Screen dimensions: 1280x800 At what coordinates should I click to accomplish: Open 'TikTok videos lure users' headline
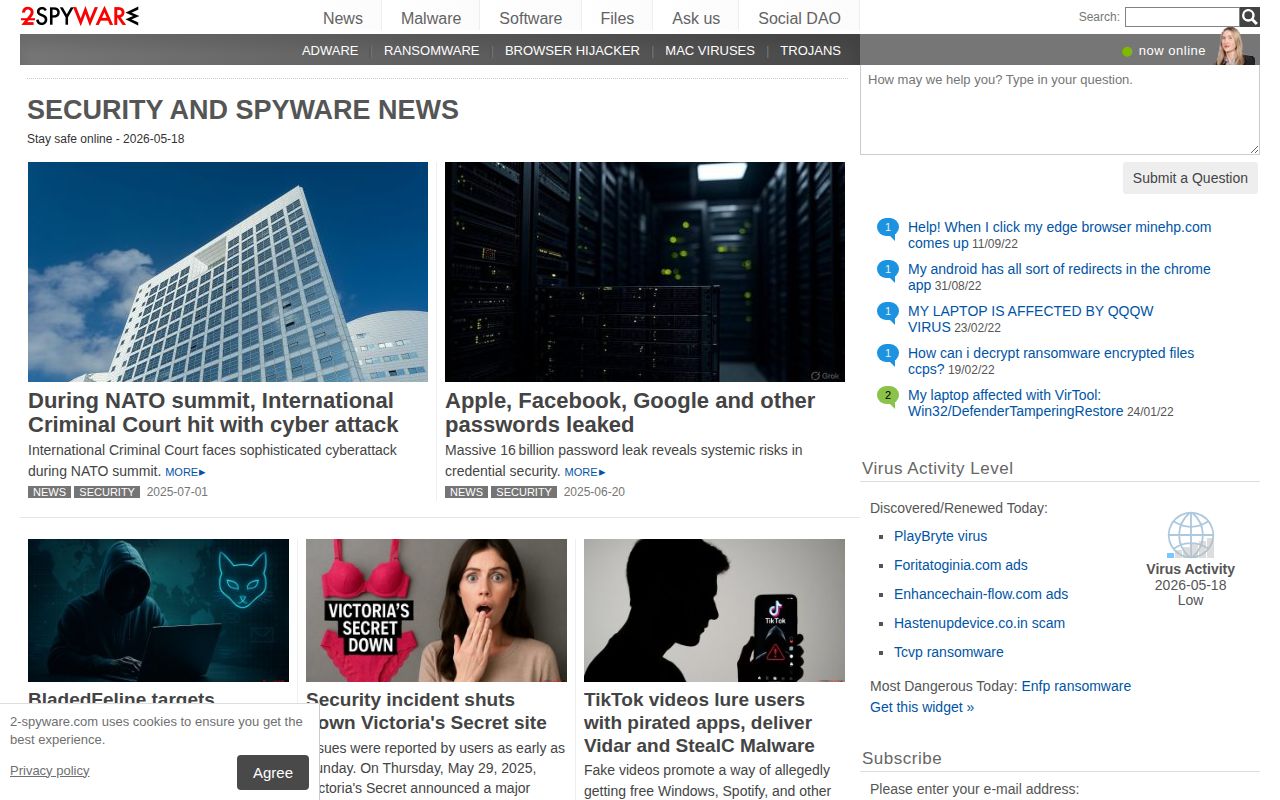point(700,723)
